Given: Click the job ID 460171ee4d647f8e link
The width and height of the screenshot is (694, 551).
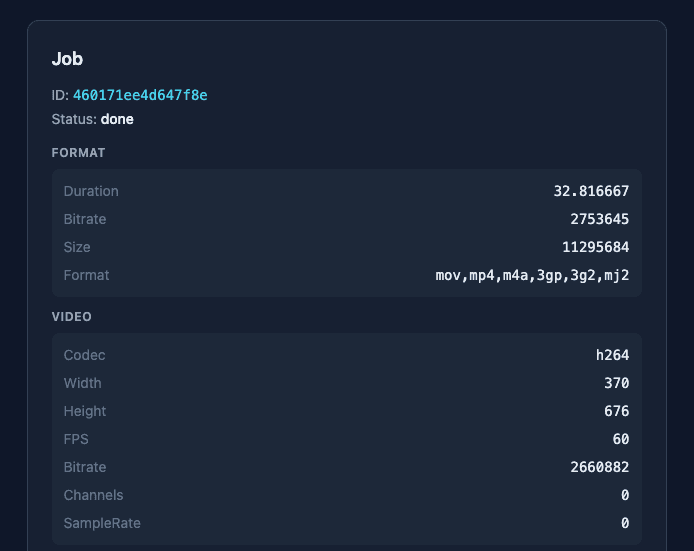Looking at the screenshot, I should (140, 95).
